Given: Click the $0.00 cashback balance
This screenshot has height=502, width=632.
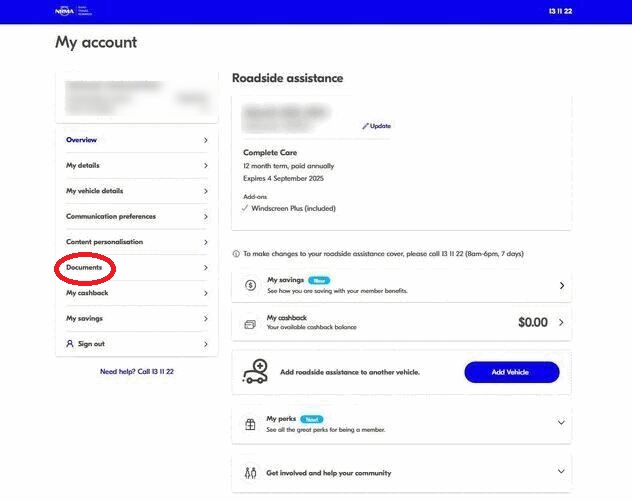Looking at the screenshot, I should (533, 323).
